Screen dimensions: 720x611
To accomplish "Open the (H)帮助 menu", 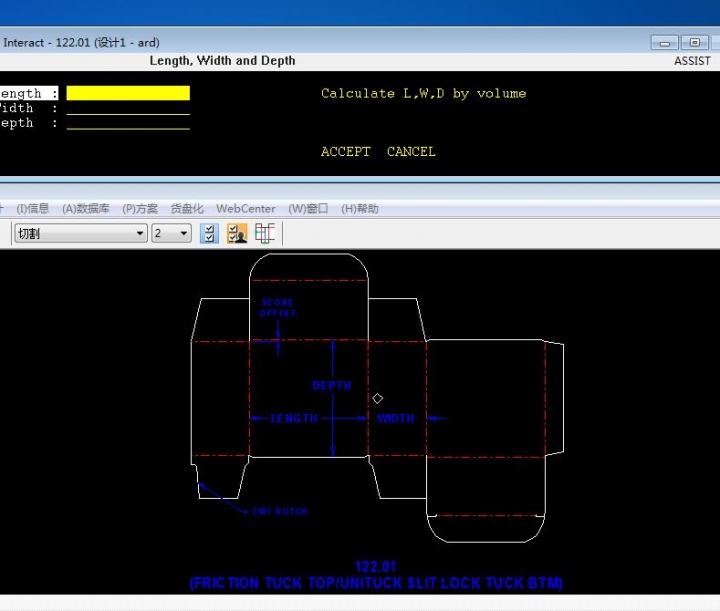I will [360, 209].
